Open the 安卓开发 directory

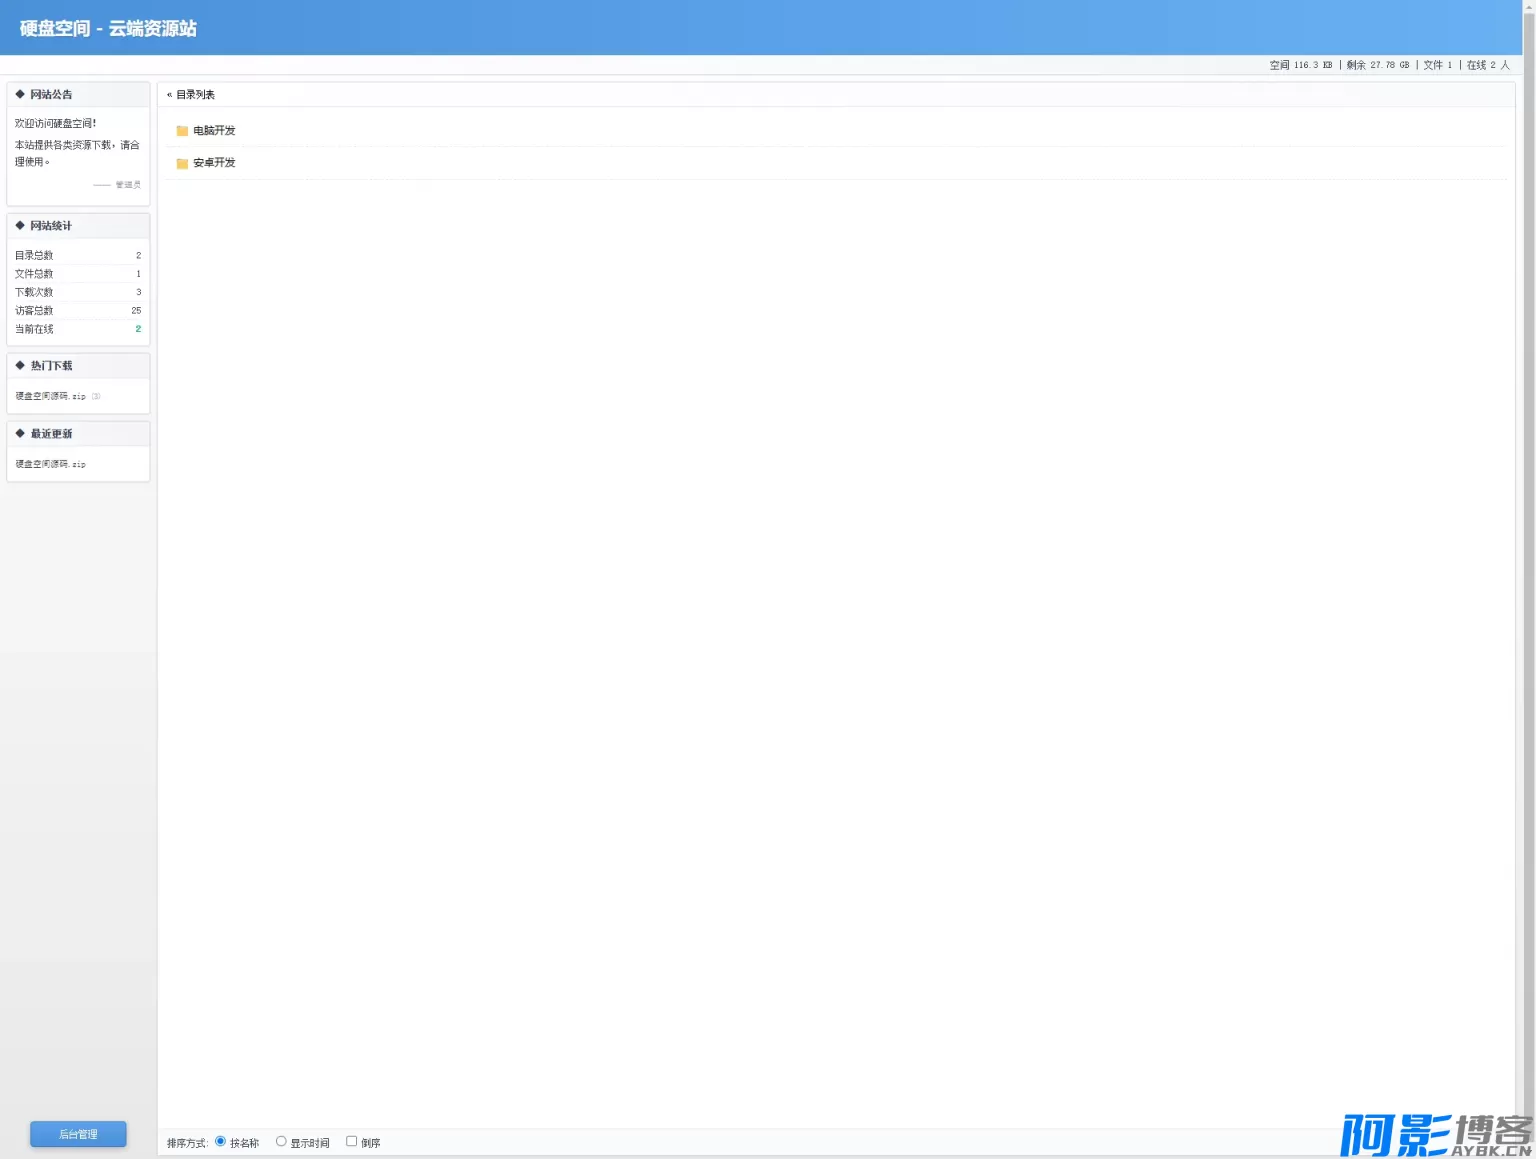click(x=214, y=163)
